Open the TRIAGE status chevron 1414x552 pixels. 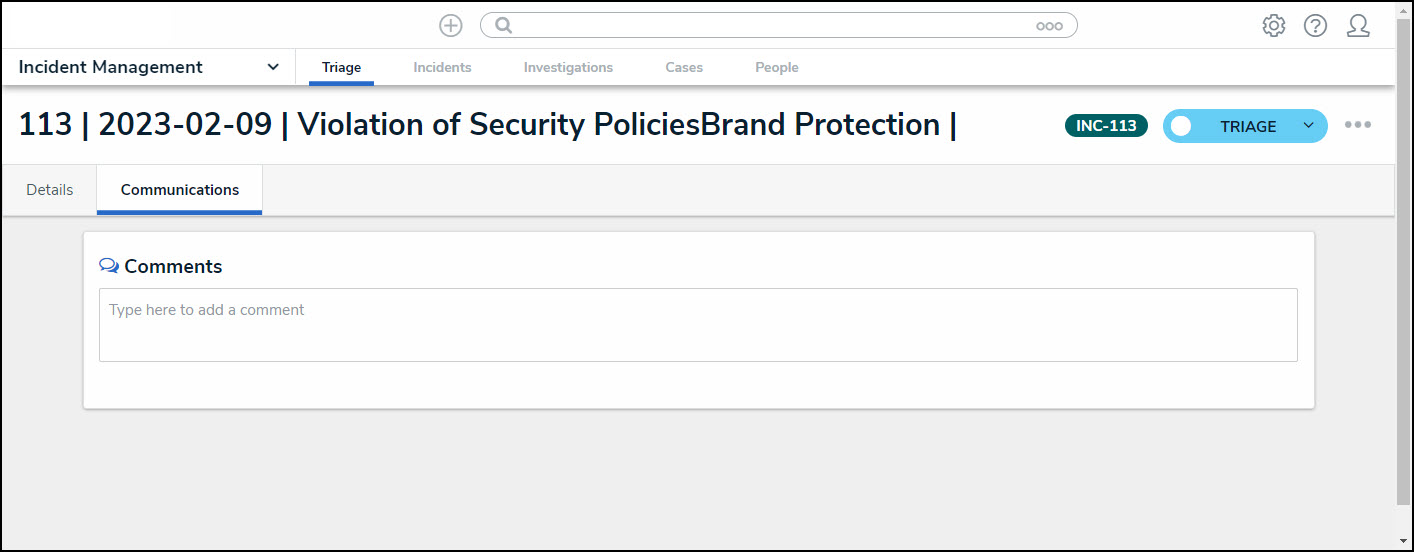point(1308,126)
